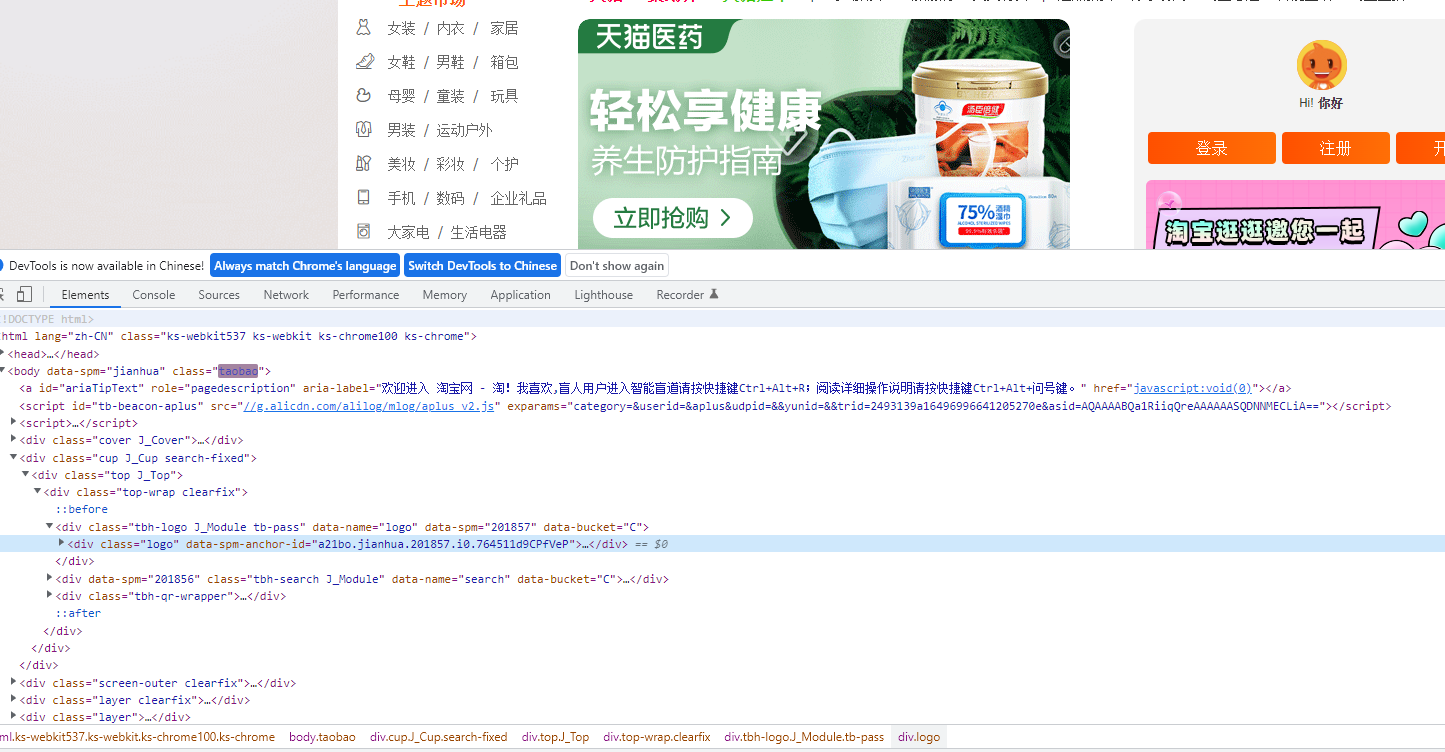Open the 女装 category link

pyautogui.click(x=402, y=28)
